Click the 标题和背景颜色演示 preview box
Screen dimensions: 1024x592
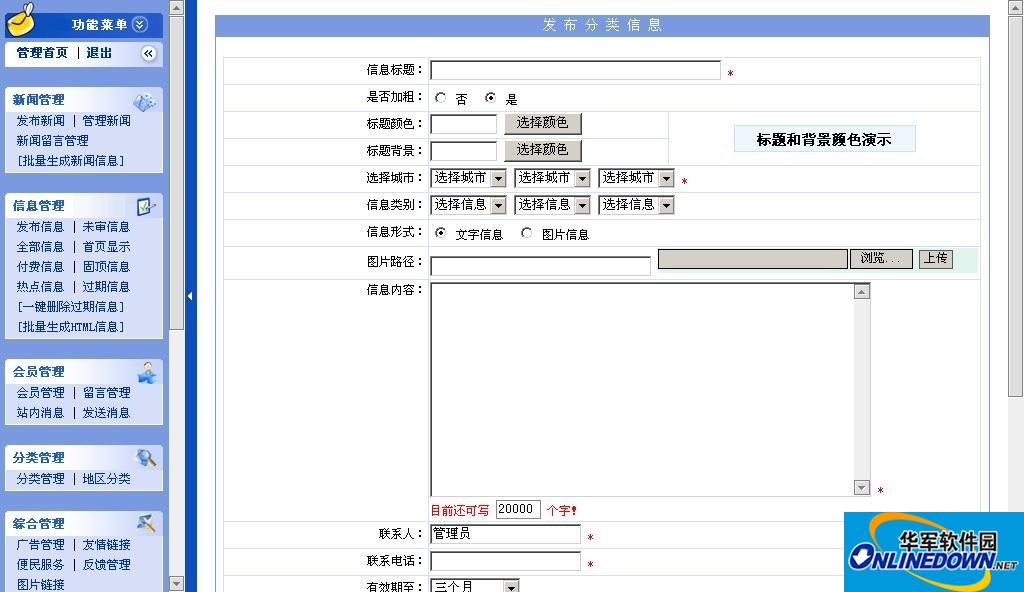pyautogui.click(x=824, y=139)
